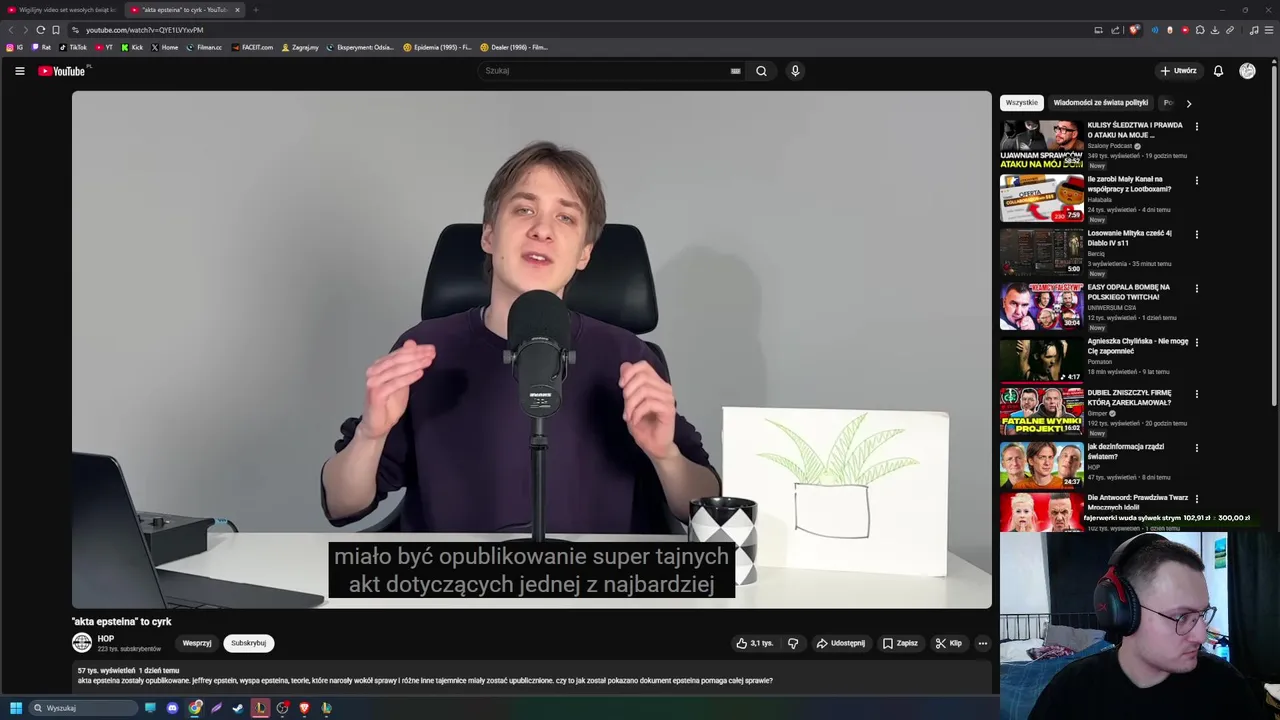The height and width of the screenshot is (720, 1280).
Task: Click Windows taskbar Wyszukaj search box
Action: (x=84, y=708)
